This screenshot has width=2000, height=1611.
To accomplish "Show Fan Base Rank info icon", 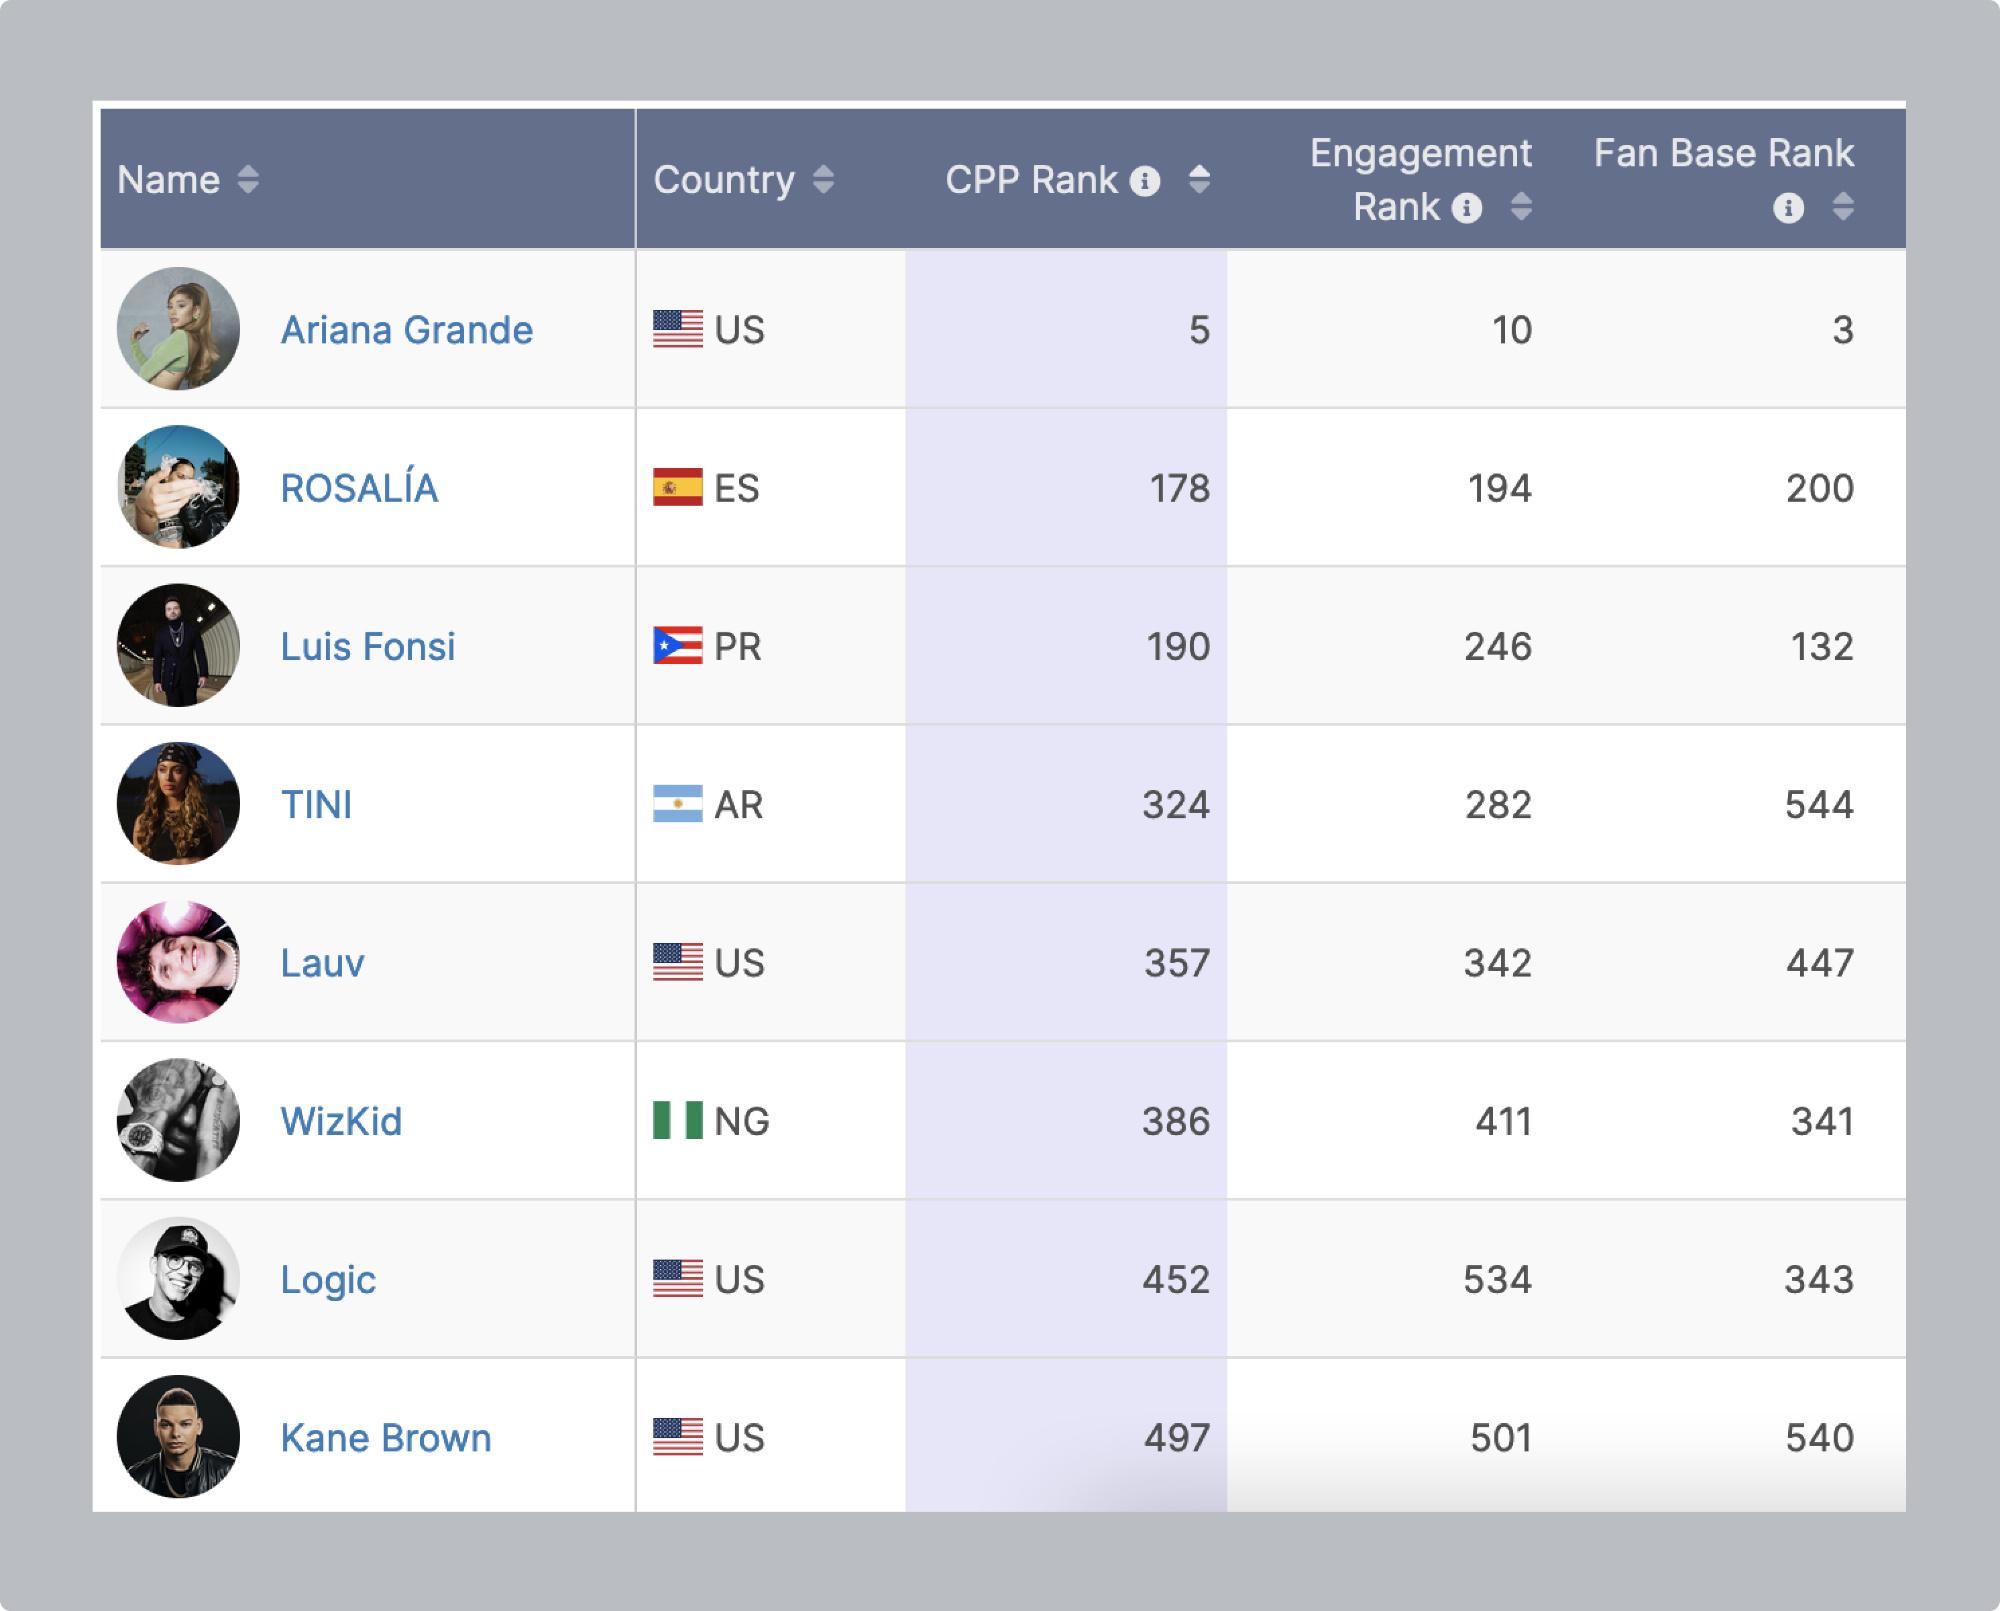I will tap(1789, 208).
